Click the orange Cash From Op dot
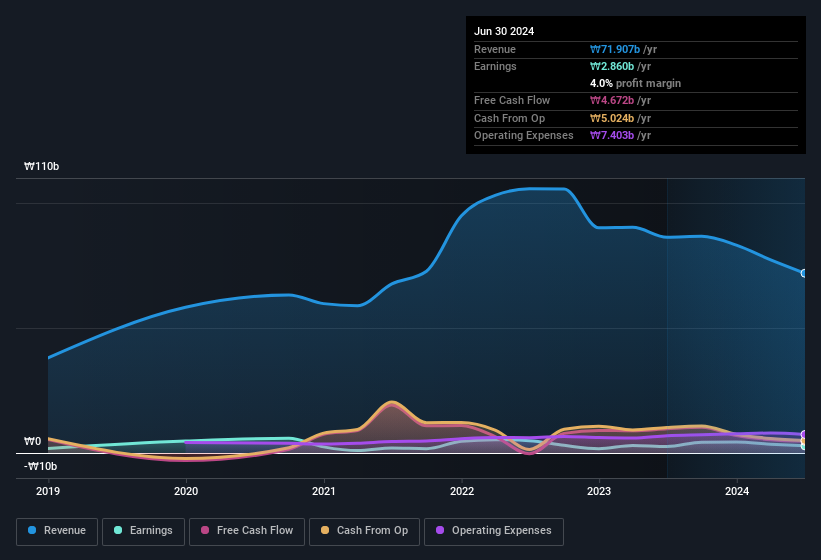This screenshot has height=560, width=821. pyautogui.click(x=325, y=530)
